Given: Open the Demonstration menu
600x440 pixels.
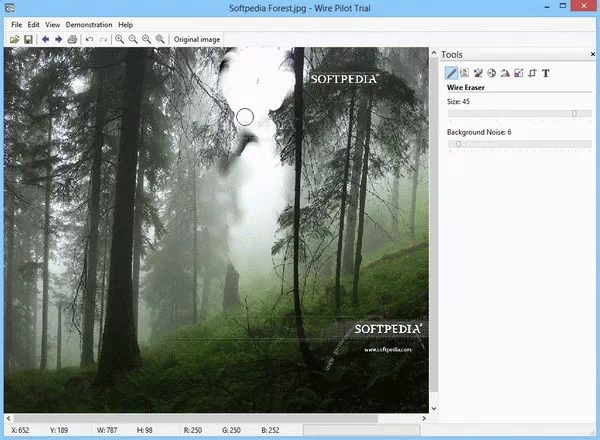Looking at the screenshot, I should tap(89, 24).
